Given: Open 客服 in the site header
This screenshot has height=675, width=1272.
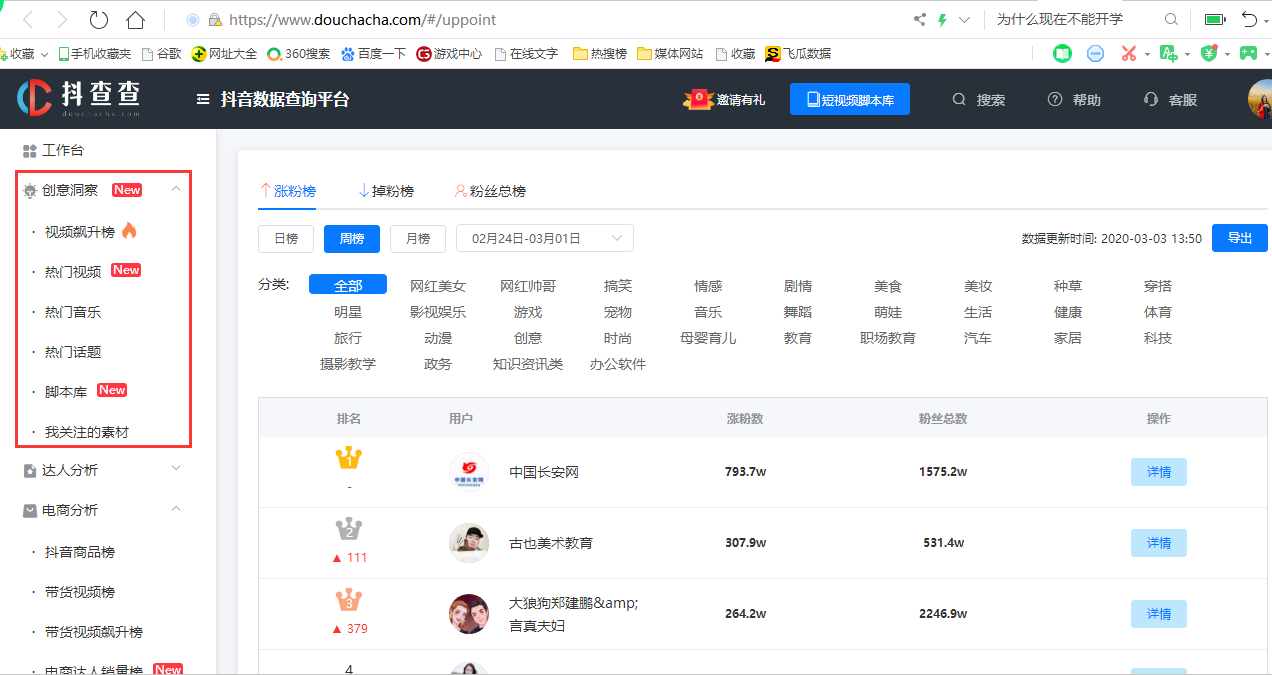Looking at the screenshot, I should pyautogui.click(x=1170, y=100).
